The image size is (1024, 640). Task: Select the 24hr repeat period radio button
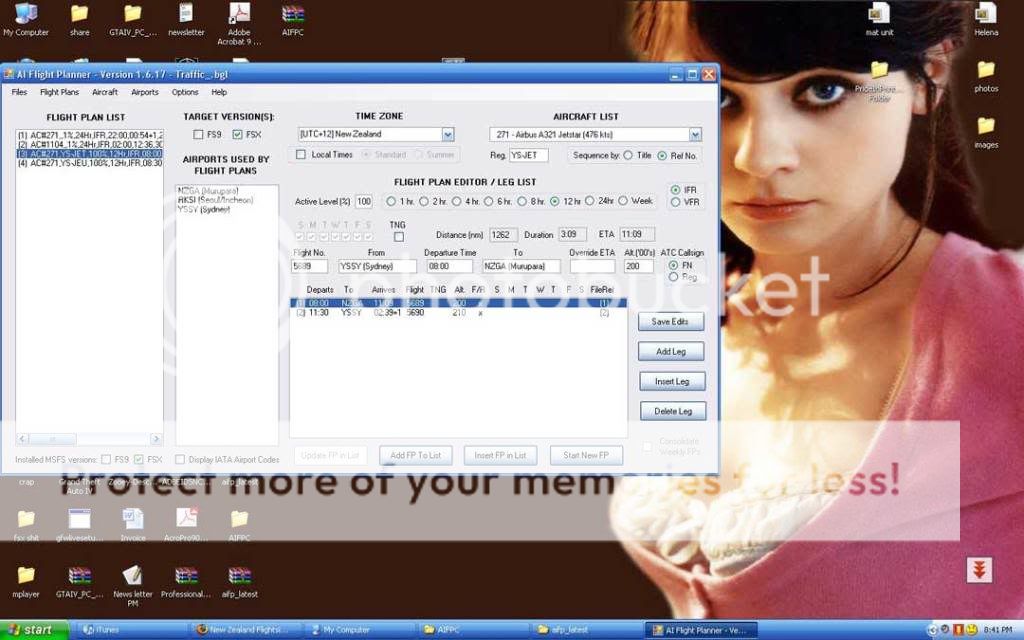click(589, 201)
